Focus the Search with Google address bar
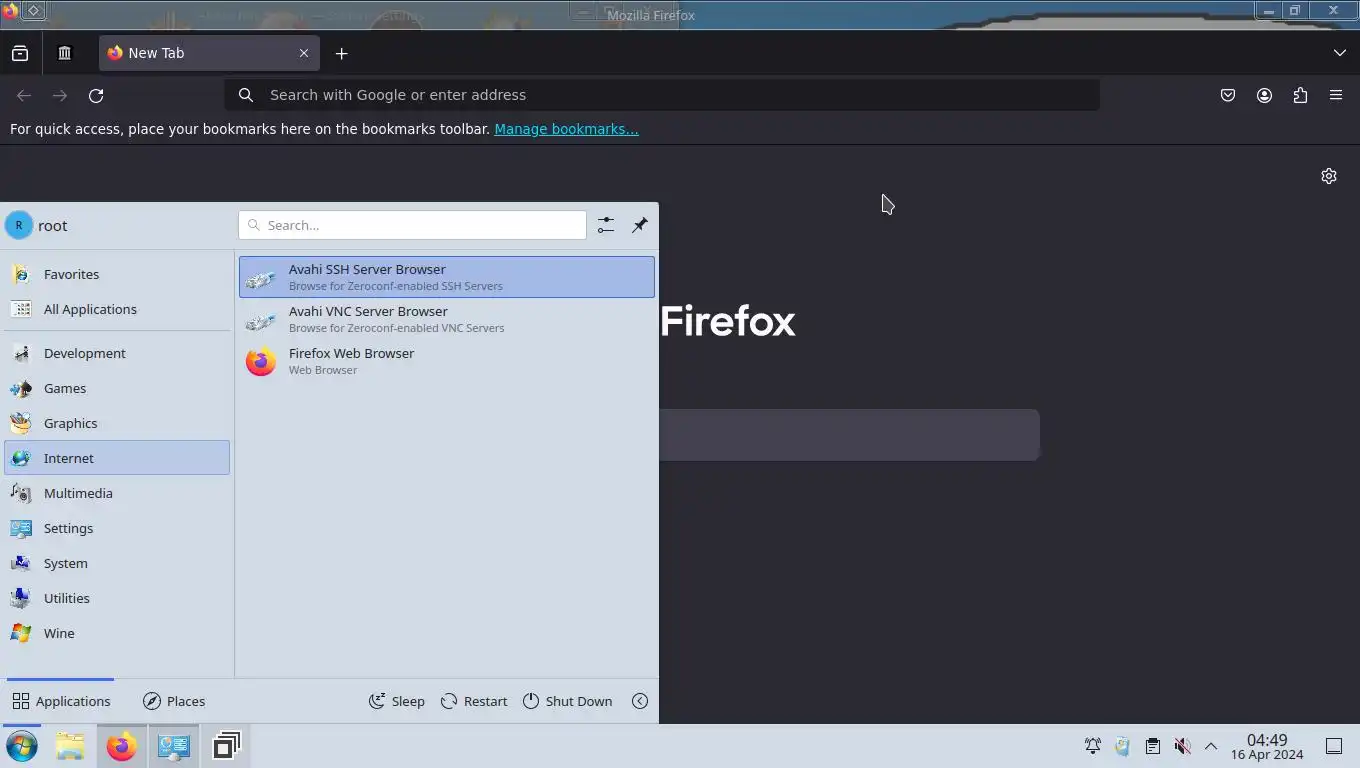This screenshot has height=768, width=1360. pyautogui.click(x=662, y=95)
